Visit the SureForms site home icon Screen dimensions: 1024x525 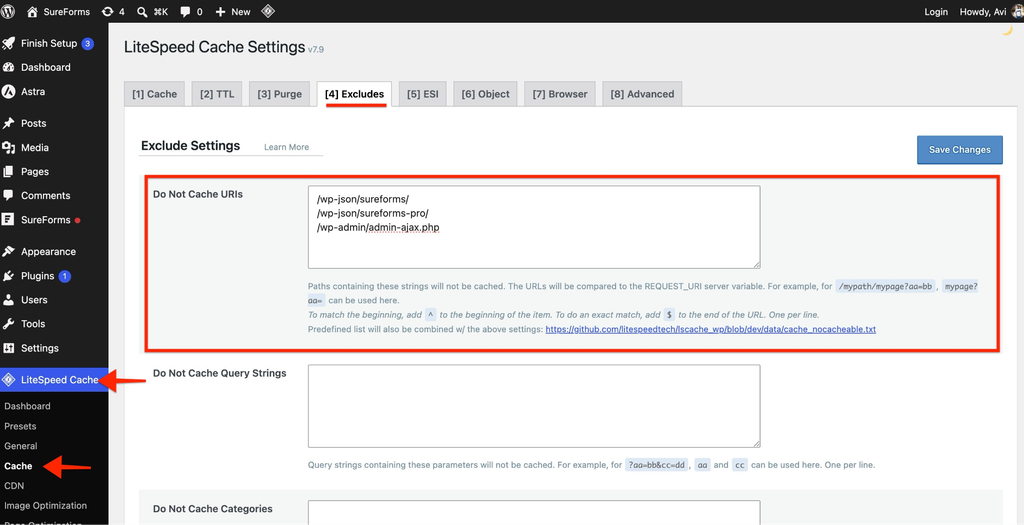coord(32,11)
